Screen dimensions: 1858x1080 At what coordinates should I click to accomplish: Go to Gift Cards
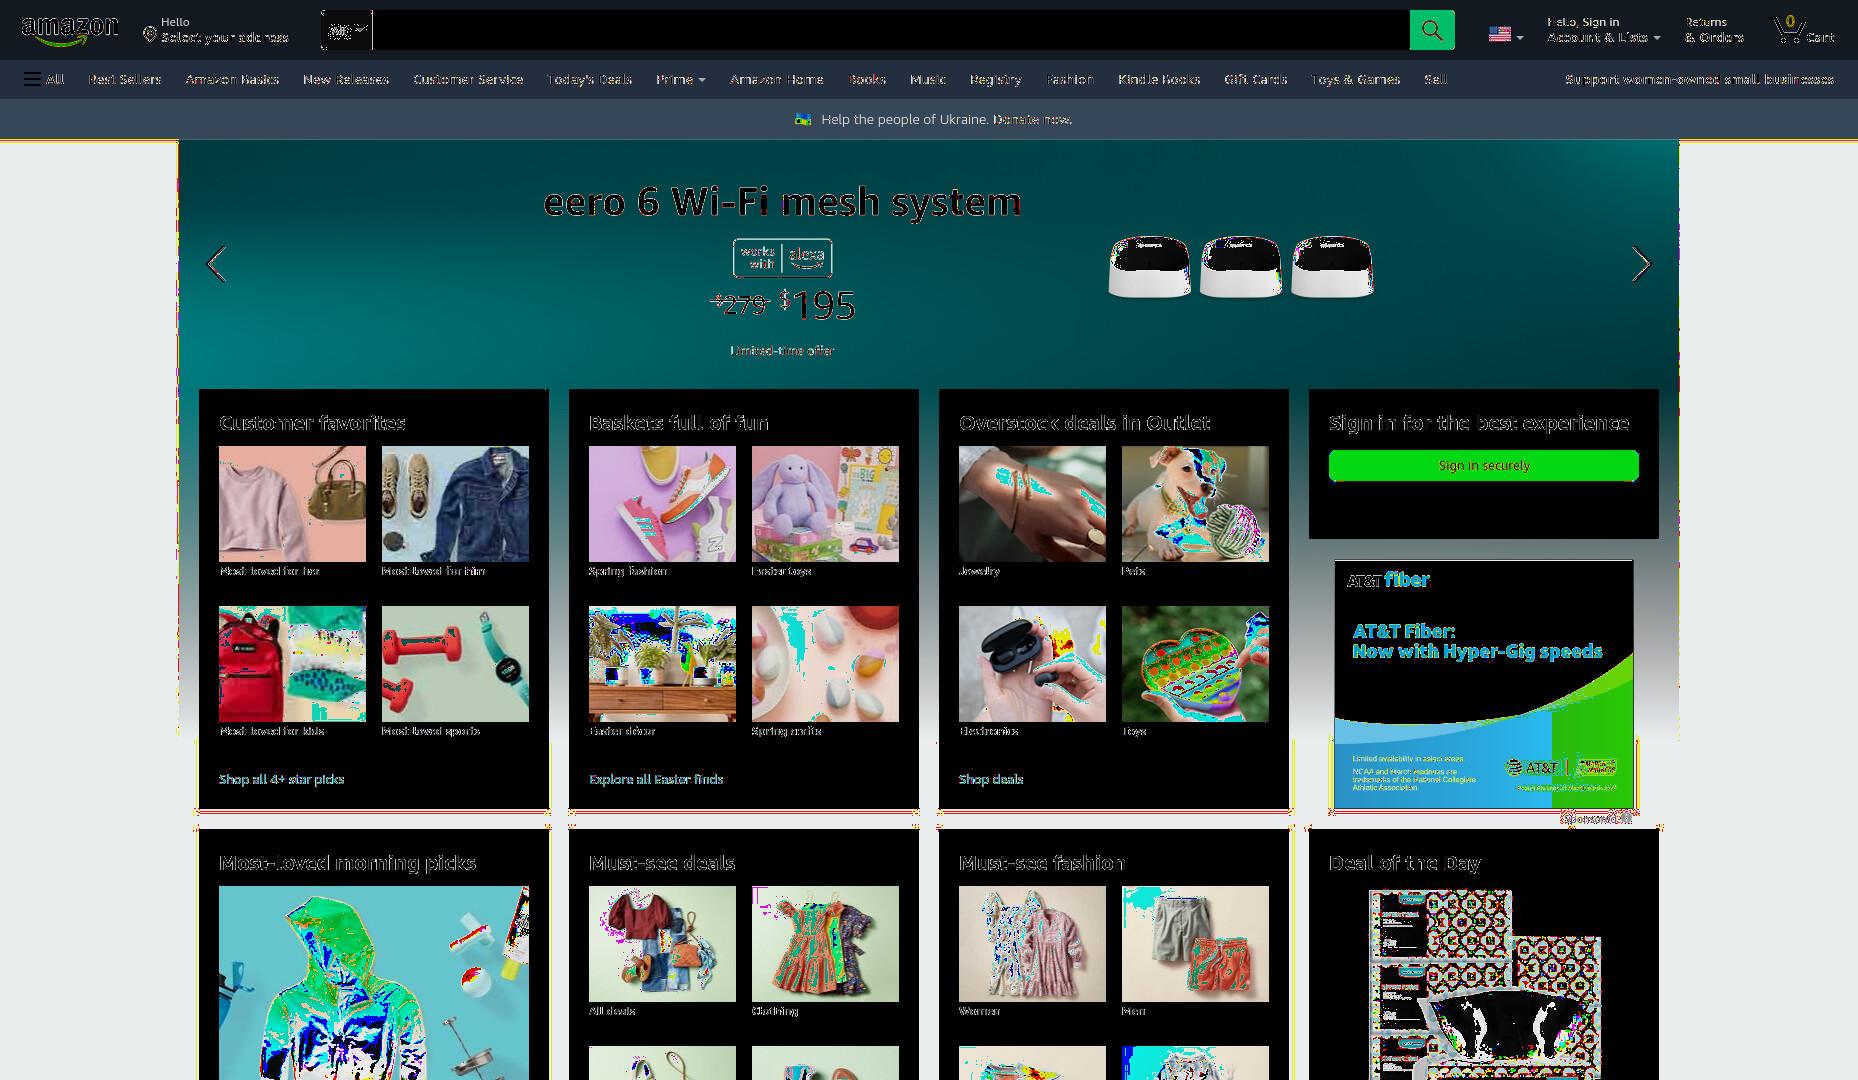click(1256, 79)
